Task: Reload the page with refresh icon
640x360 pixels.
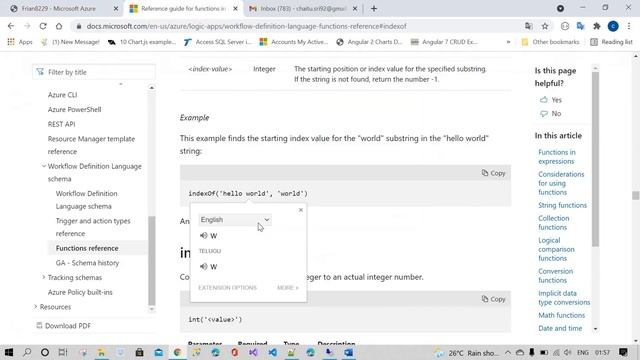Action: (x=43, y=26)
